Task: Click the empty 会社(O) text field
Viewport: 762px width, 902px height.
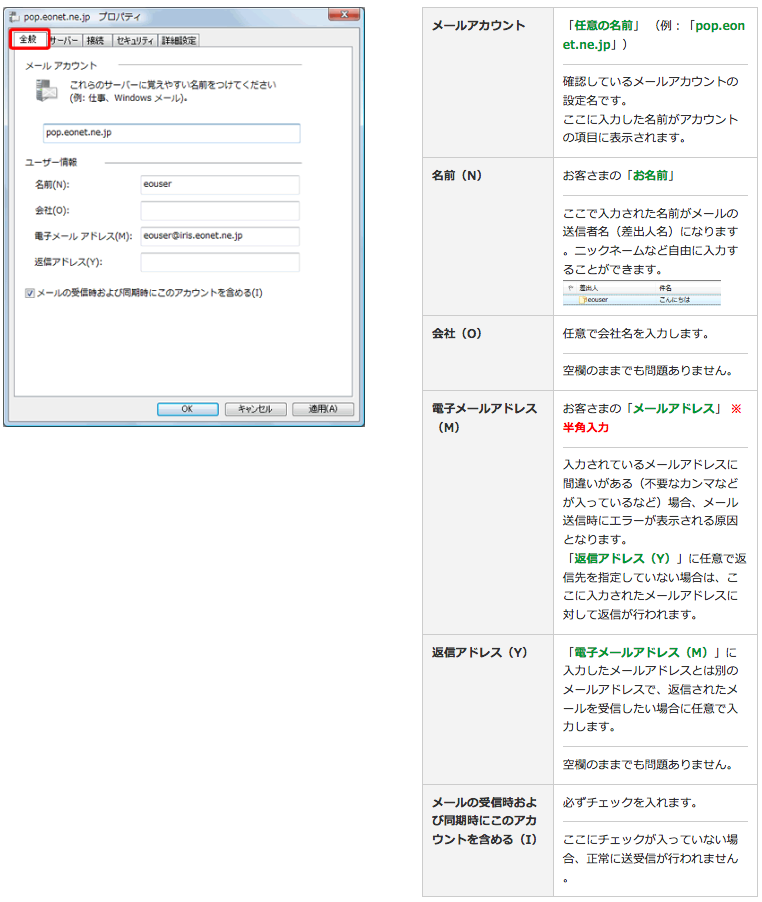Action: pyautogui.click(x=220, y=211)
